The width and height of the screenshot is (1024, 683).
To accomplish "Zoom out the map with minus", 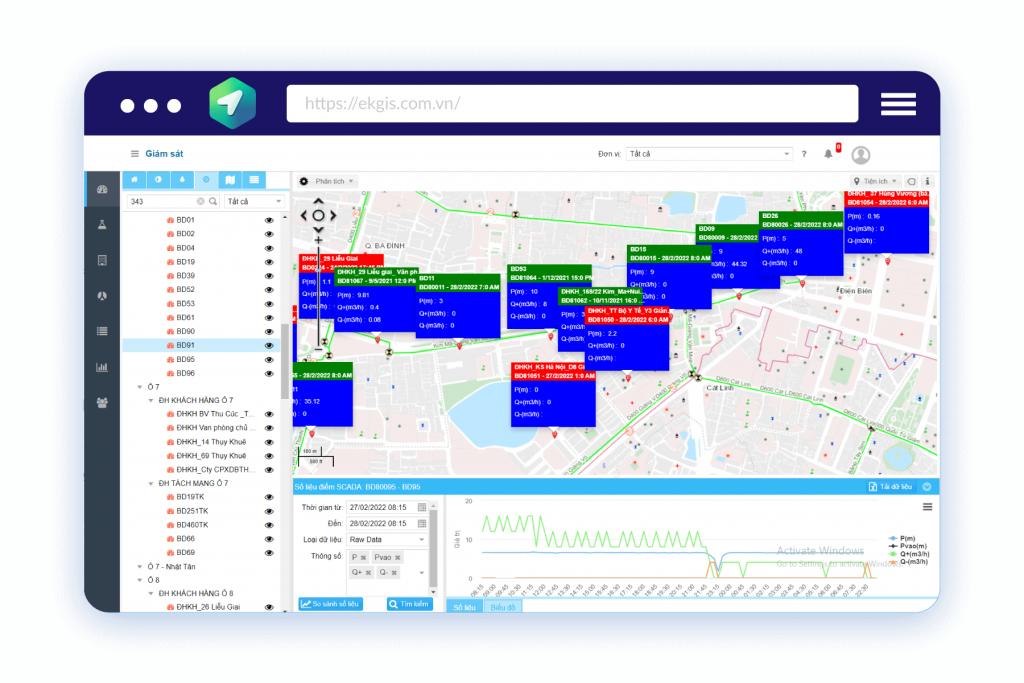I will click(318, 349).
